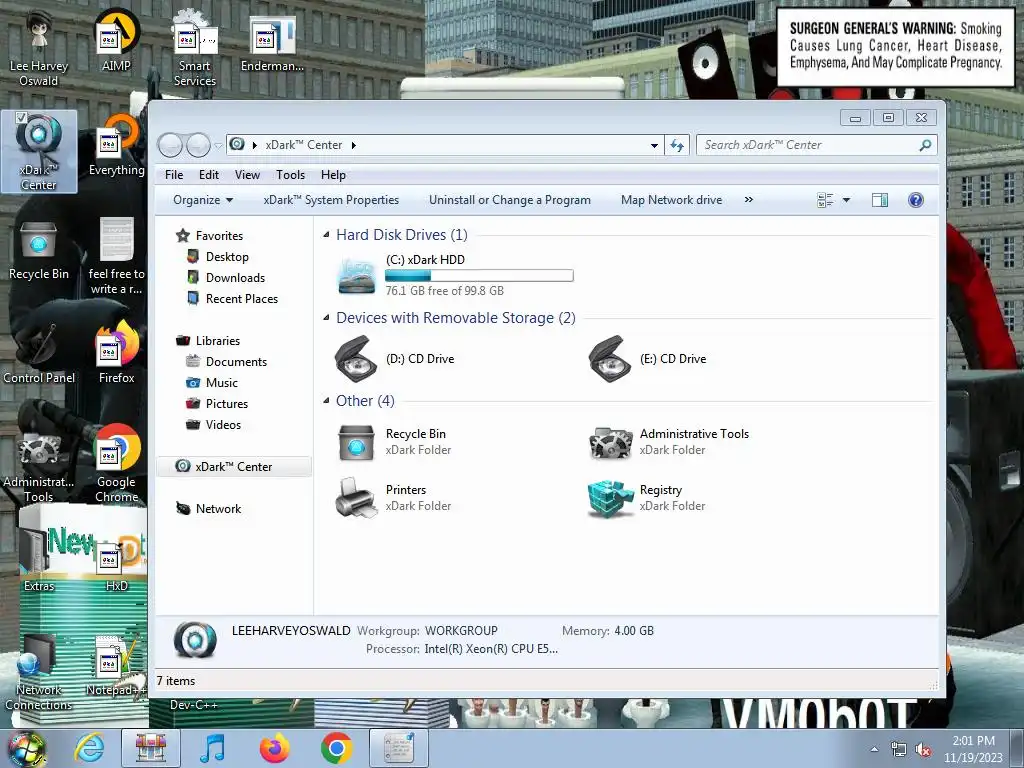Viewport: 1024px width, 768px height.
Task: Click the change view icon
Action: (825, 200)
